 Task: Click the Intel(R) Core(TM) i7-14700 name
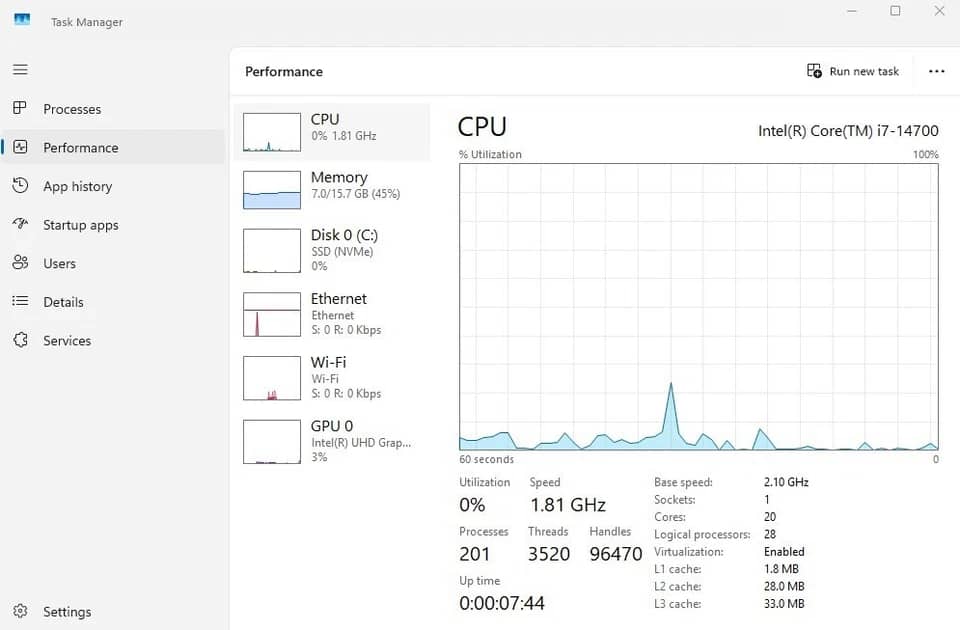click(848, 131)
